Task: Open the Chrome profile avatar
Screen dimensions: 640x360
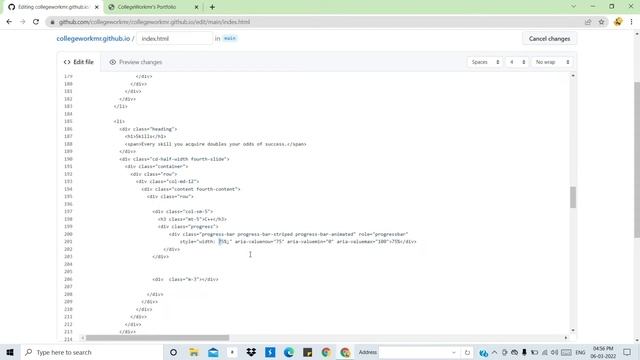Action: [x=618, y=22]
